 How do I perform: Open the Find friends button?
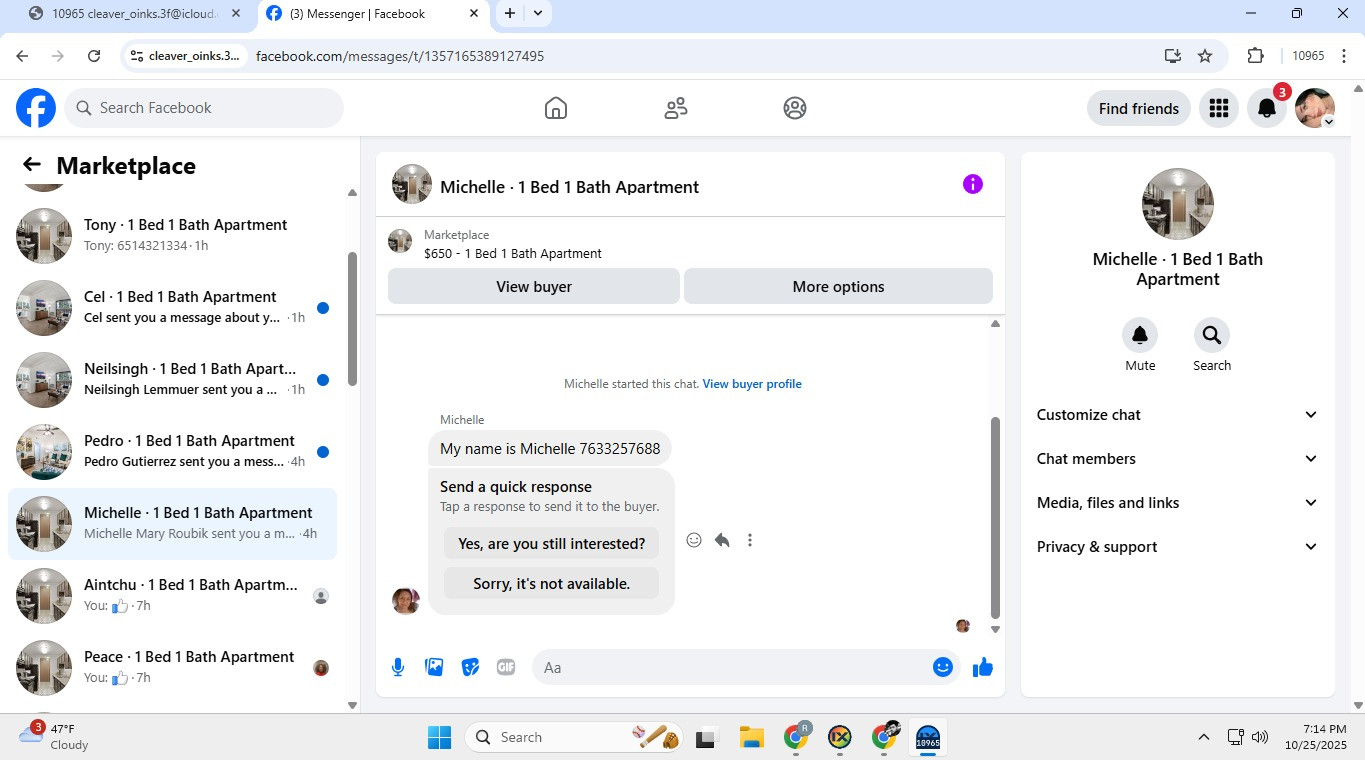pyautogui.click(x=1139, y=108)
